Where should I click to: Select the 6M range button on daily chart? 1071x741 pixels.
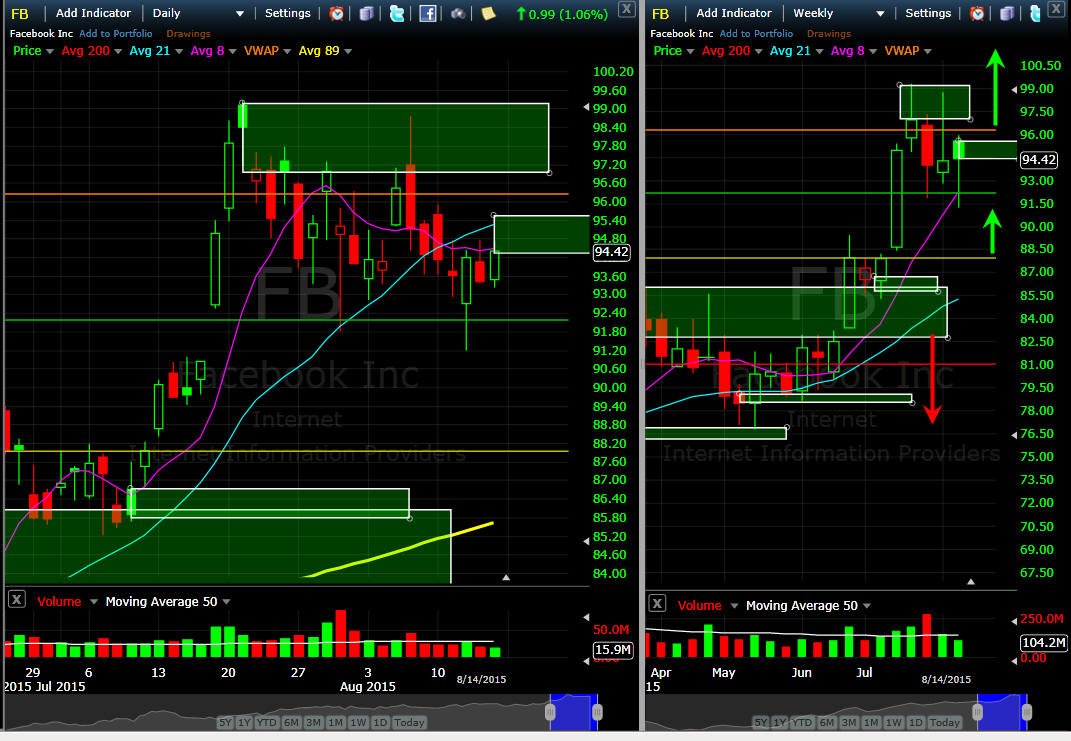[291, 723]
